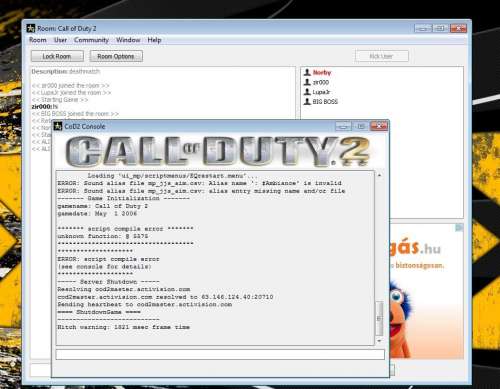Click 'gamename: Call of Duty 2' console line

coord(103,206)
